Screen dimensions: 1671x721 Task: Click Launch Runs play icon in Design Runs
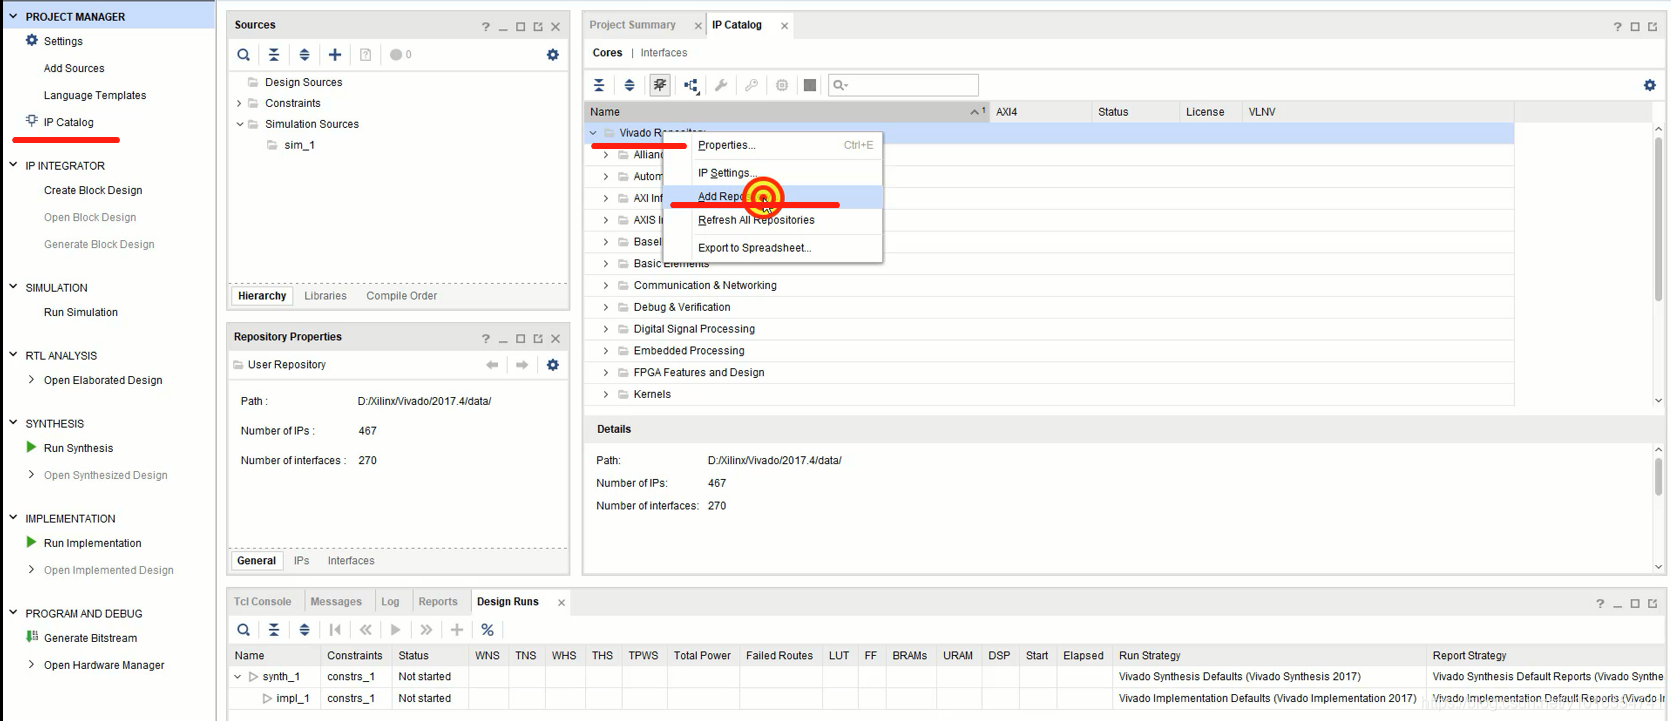pyautogui.click(x=396, y=630)
